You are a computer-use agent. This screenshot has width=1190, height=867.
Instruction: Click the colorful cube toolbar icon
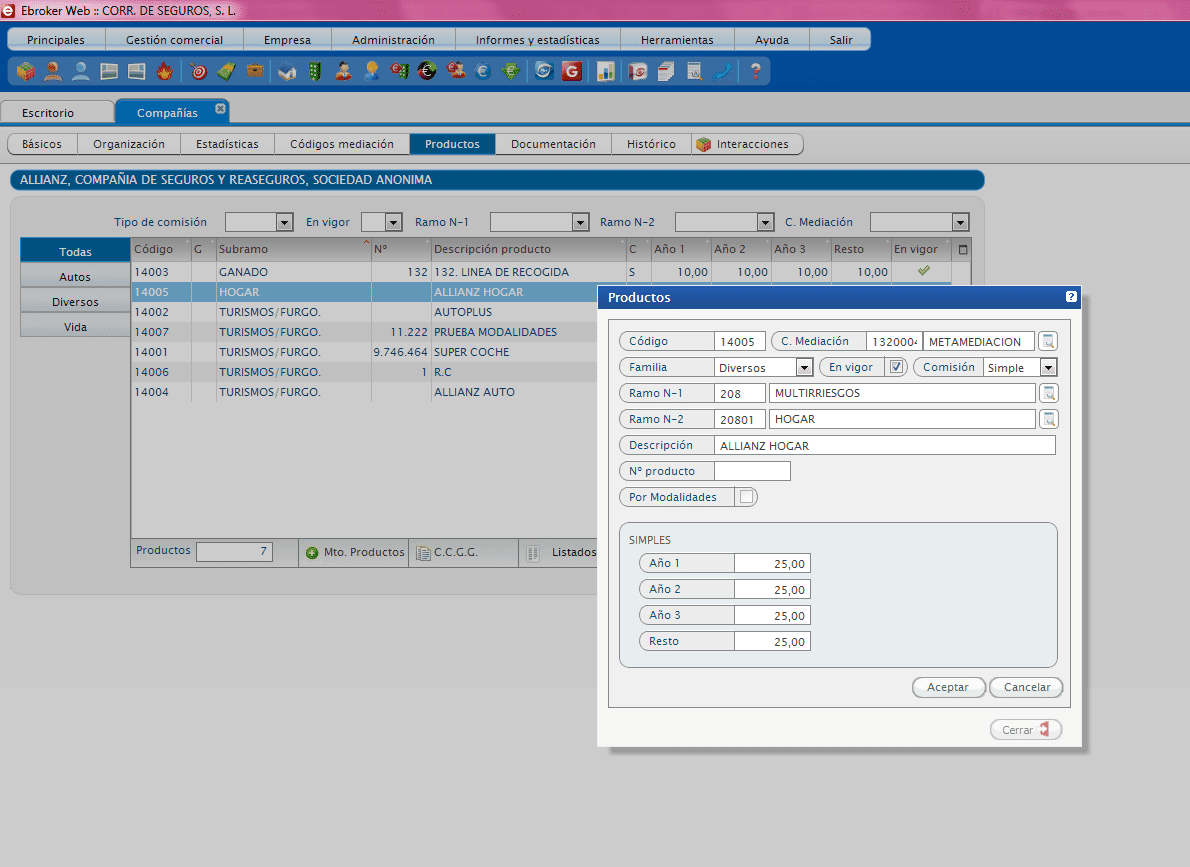[26, 71]
